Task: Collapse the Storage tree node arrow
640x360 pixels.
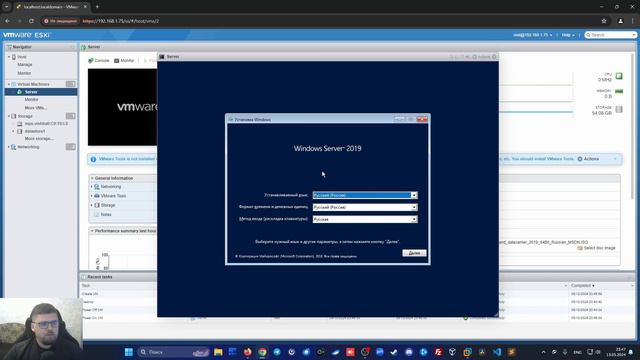Action: 9,116
